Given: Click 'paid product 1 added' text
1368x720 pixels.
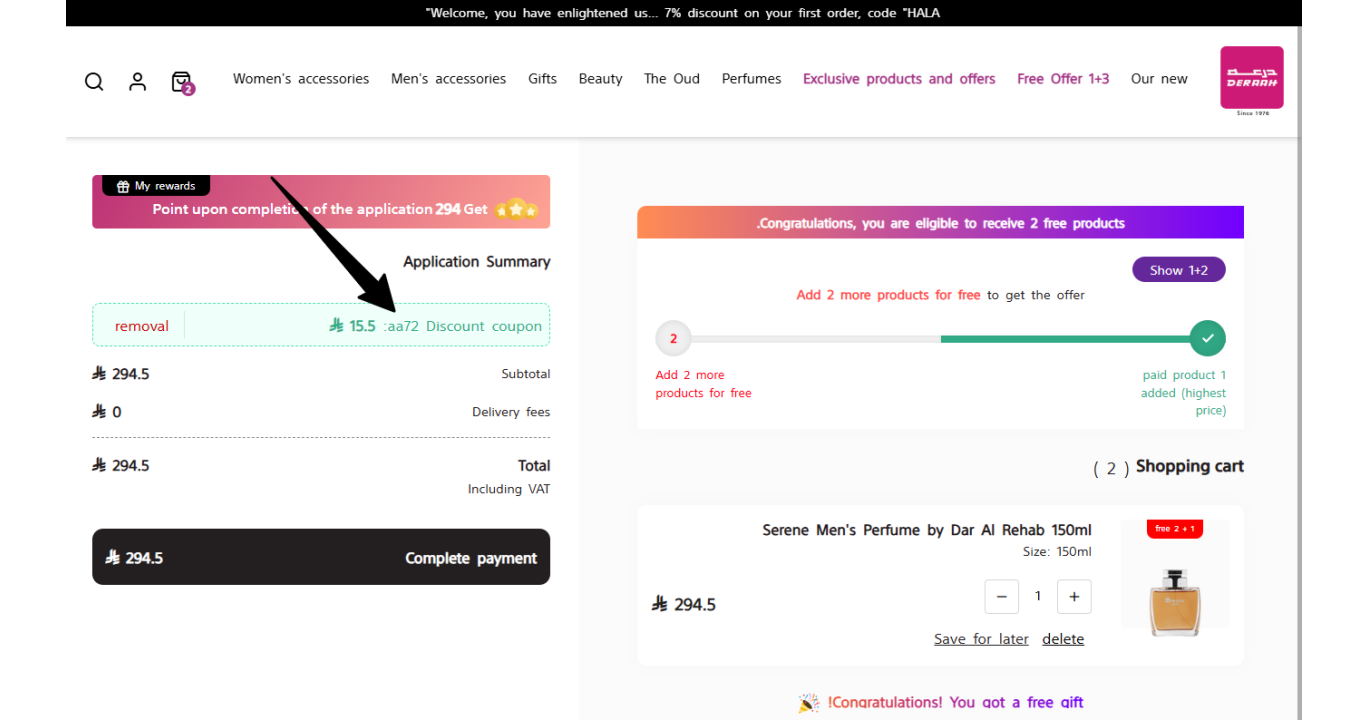Looking at the screenshot, I should tap(1184, 393).
